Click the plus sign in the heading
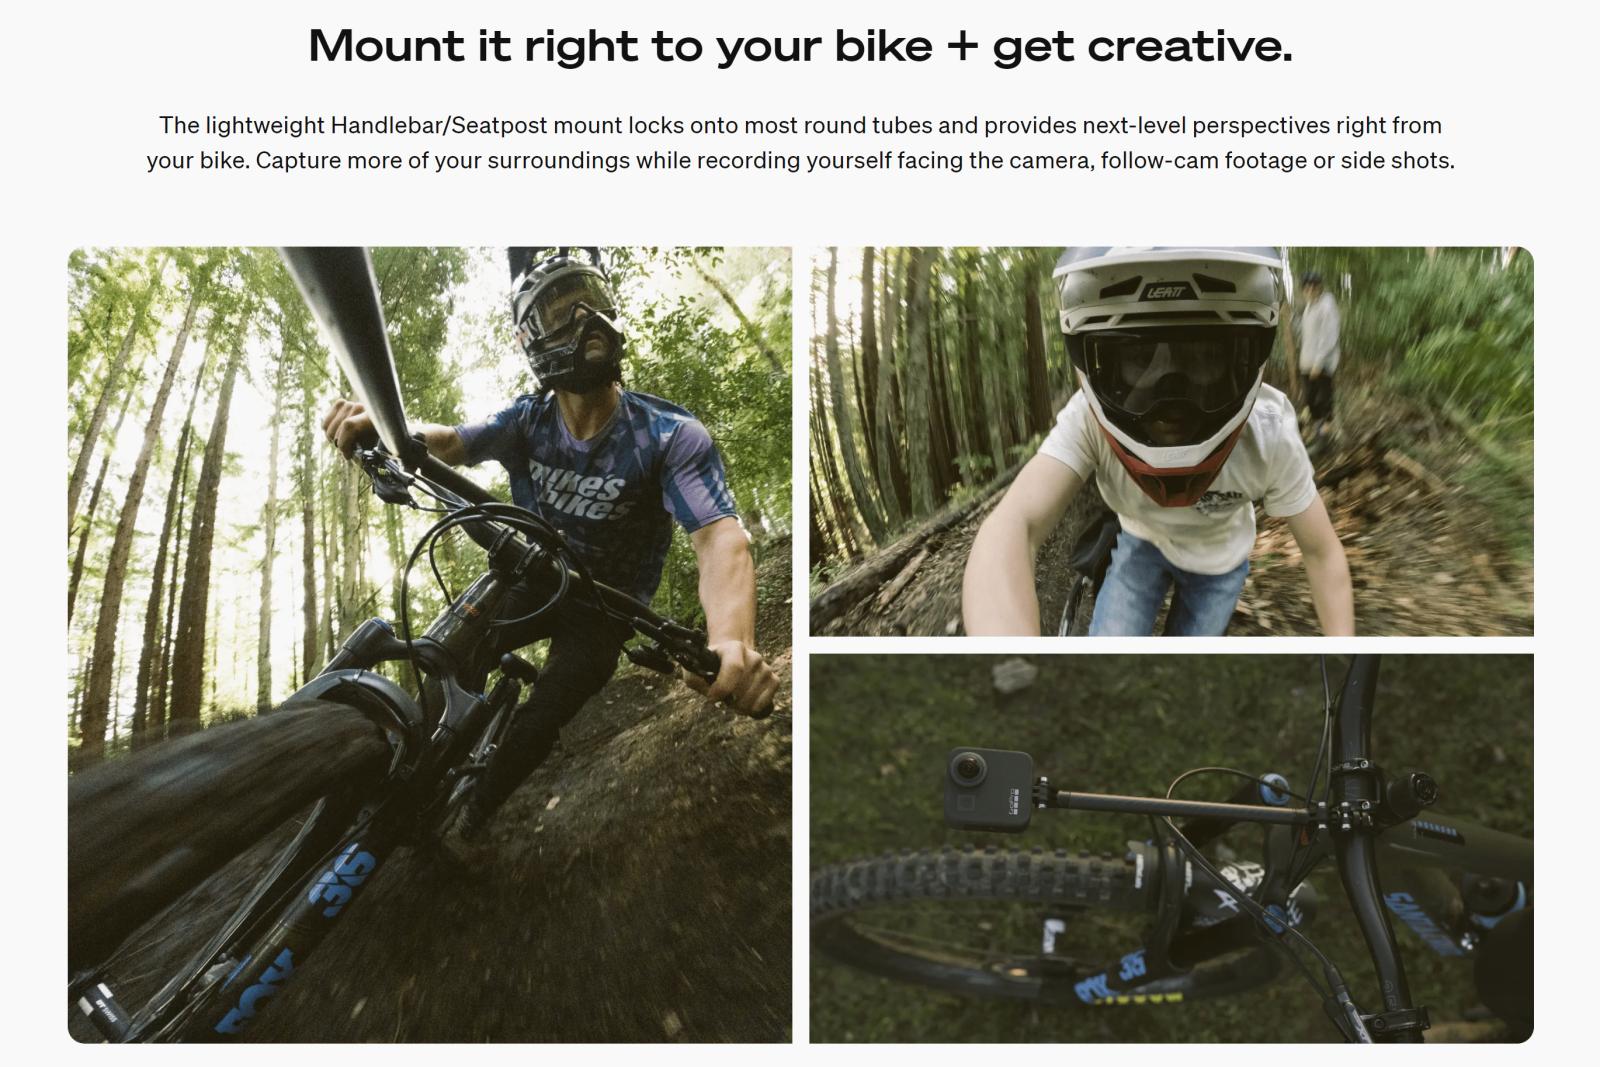The image size is (1600, 1067). [x=961, y=46]
